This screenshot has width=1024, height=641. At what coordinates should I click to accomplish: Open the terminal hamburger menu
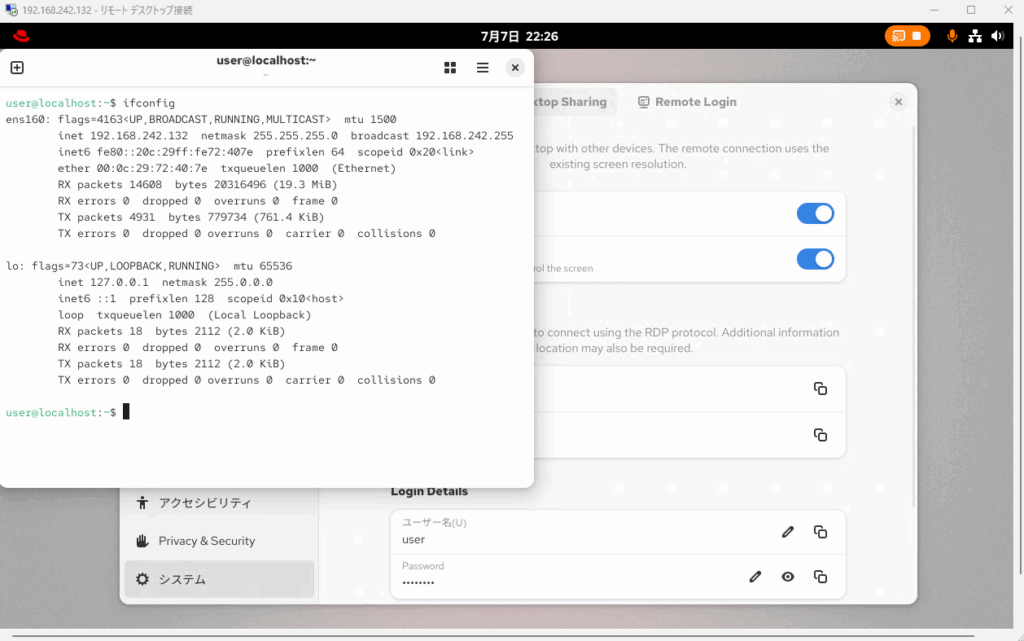(482, 68)
